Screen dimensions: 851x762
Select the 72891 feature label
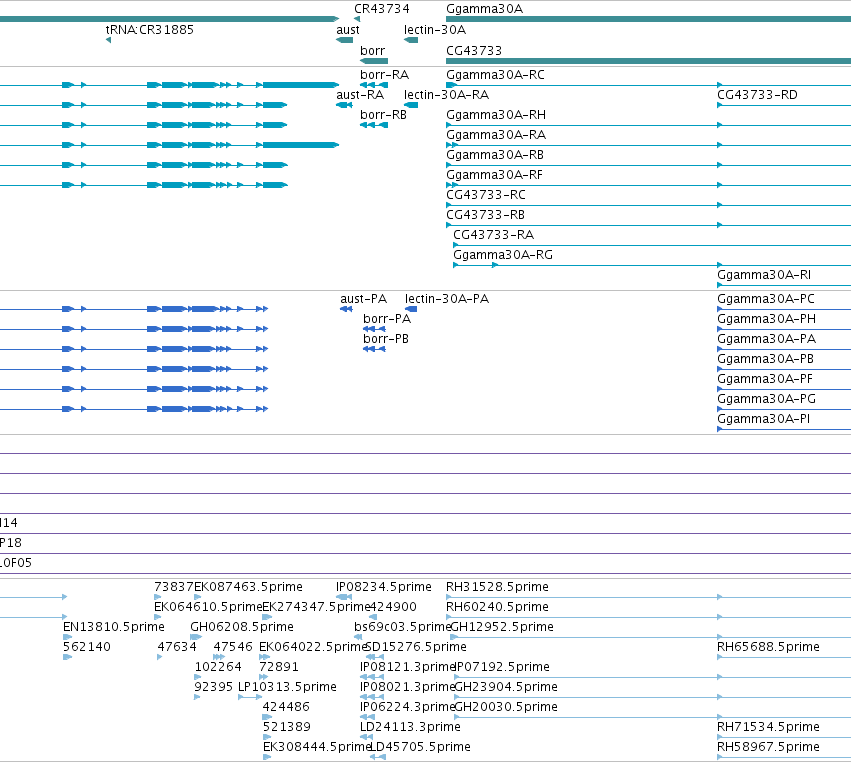[279, 667]
